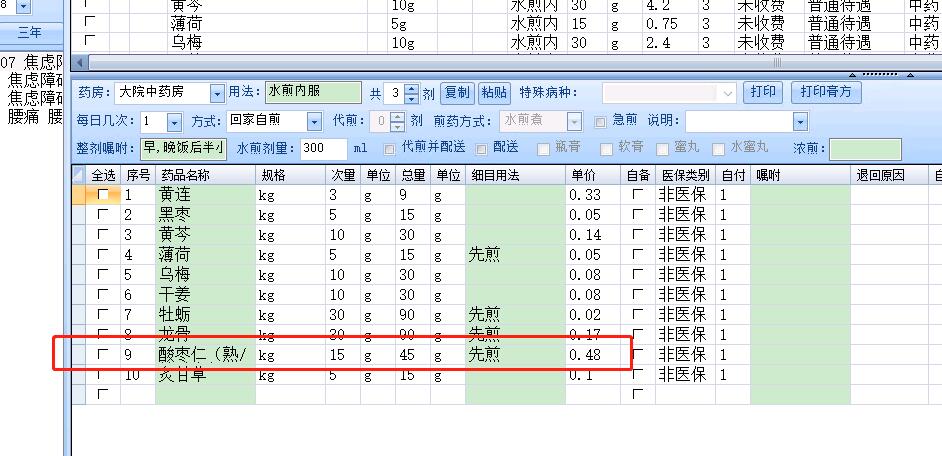Decrease the 共 剂 count with down arrow
942x456 pixels.
pyautogui.click(x=412, y=99)
